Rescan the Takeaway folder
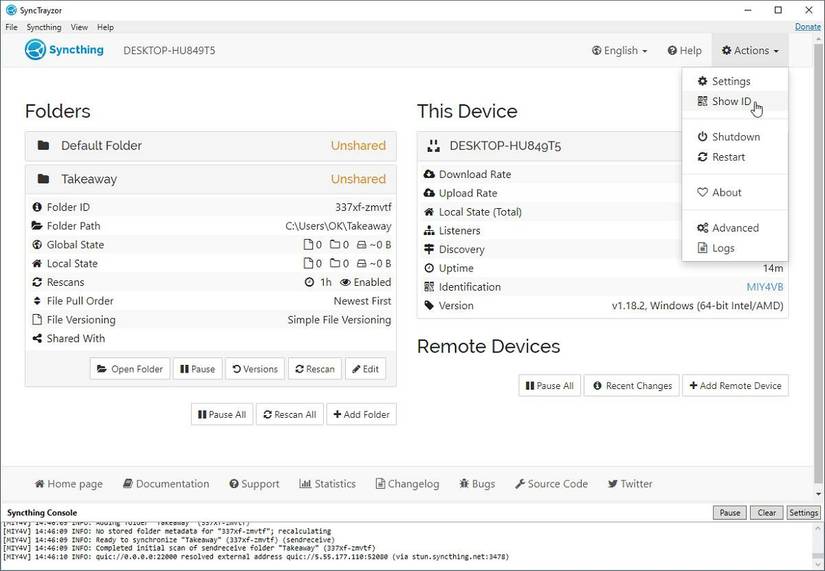 tap(315, 369)
